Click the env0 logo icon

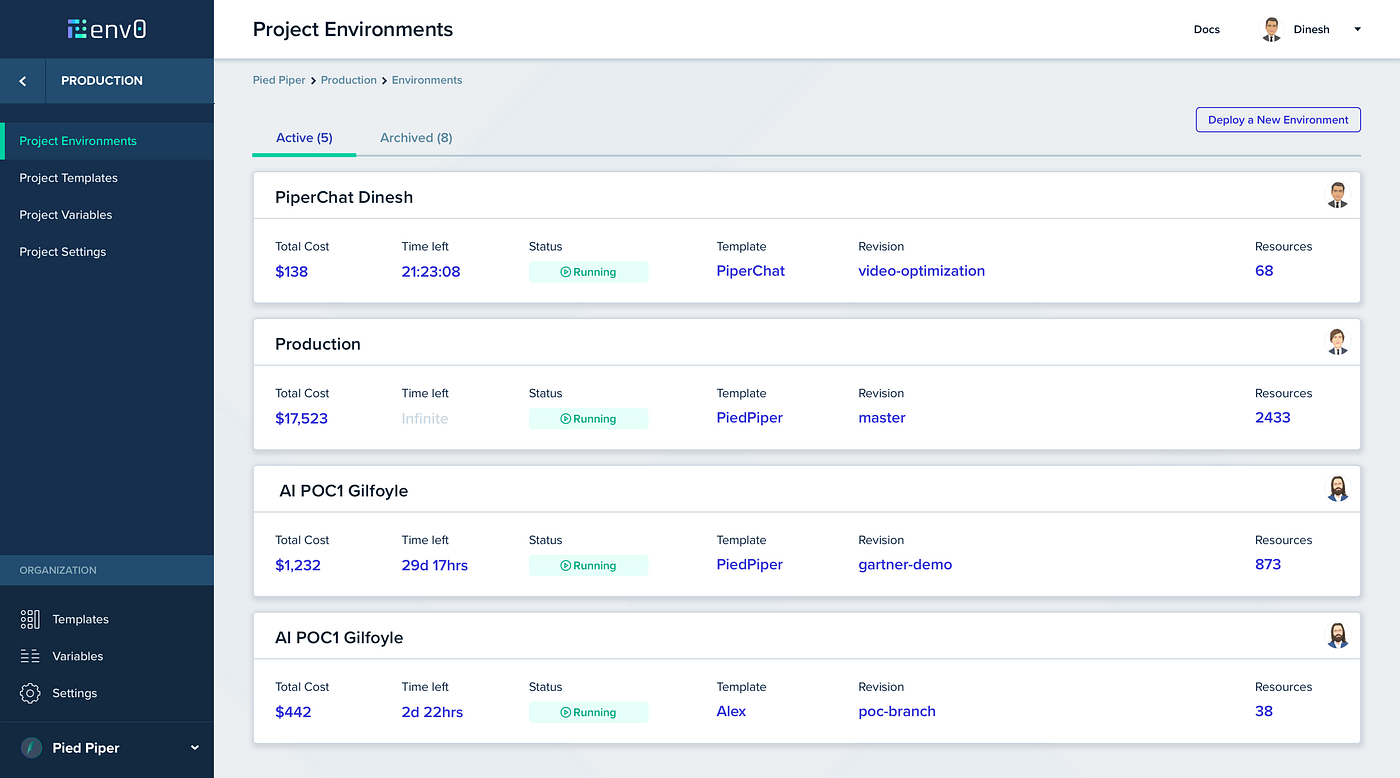(77, 29)
